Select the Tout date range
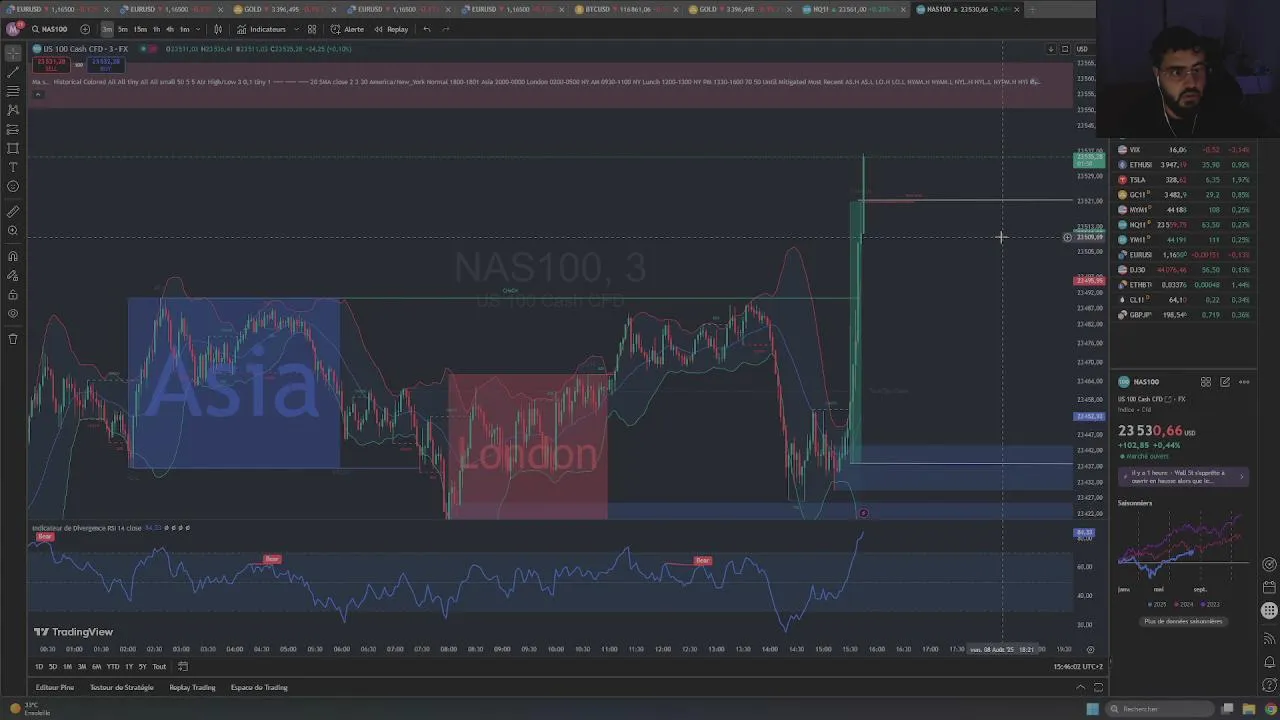Screen dimensions: 1280x720 [159, 667]
